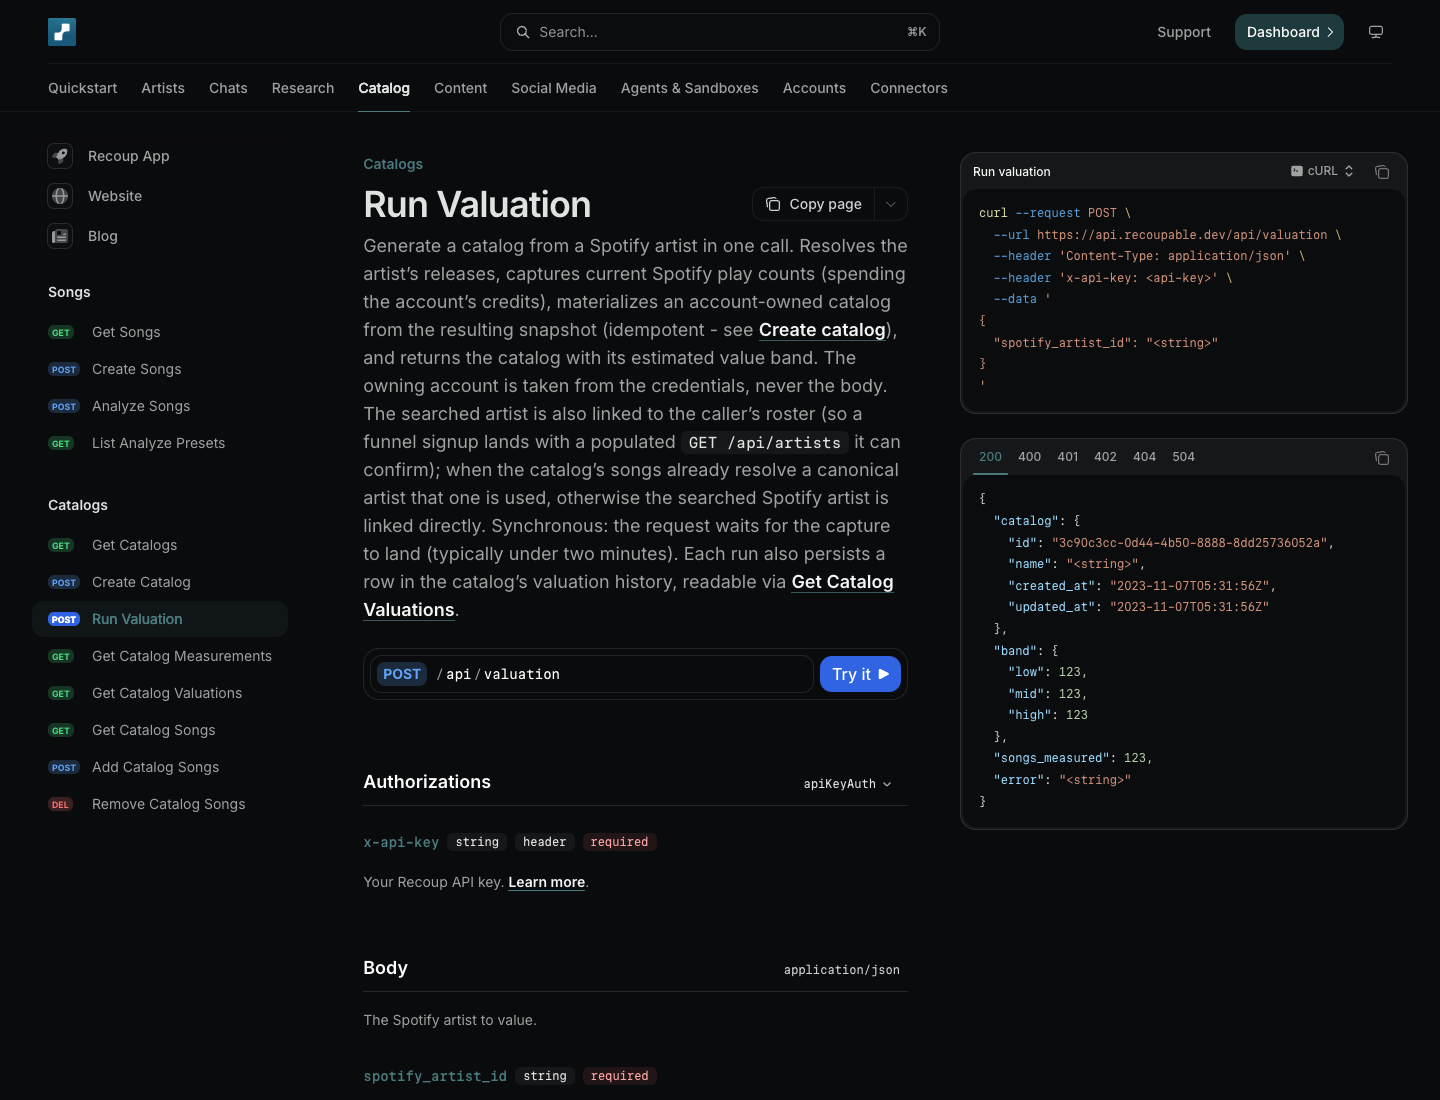The width and height of the screenshot is (1440, 1100).
Task: Open the Website globe icon
Action: coord(60,196)
